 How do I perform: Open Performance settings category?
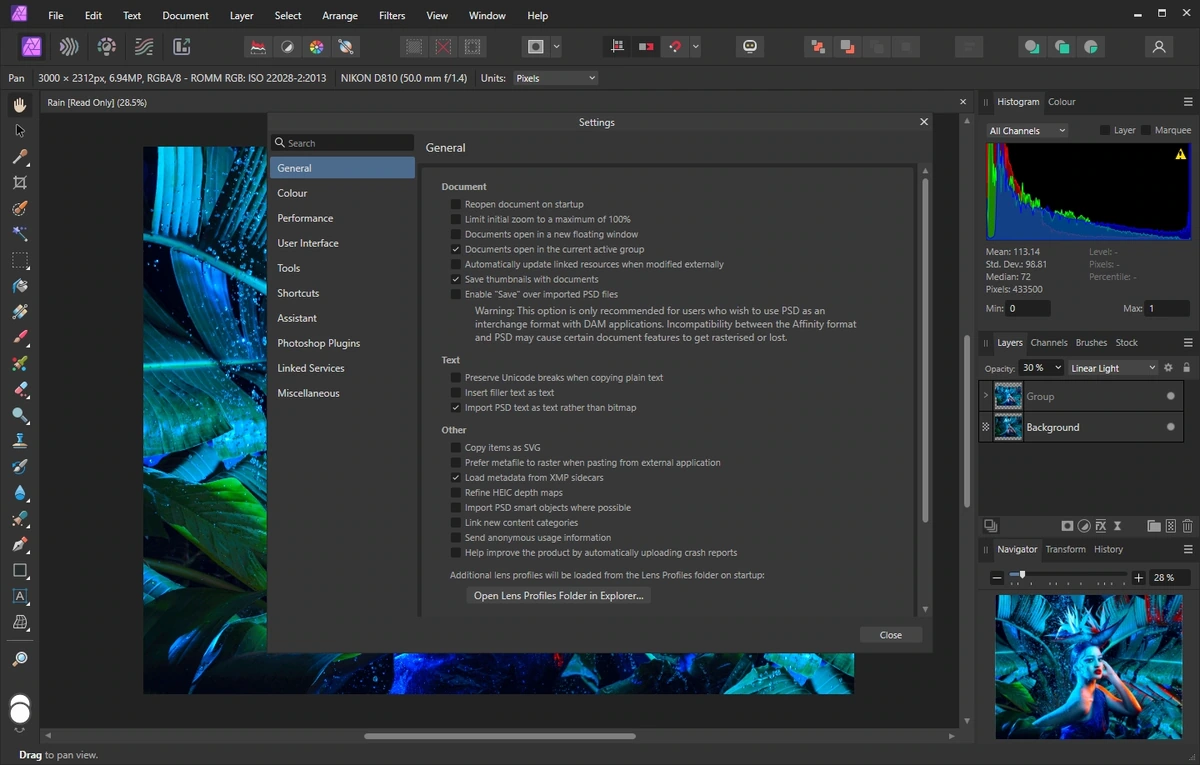(x=342, y=218)
